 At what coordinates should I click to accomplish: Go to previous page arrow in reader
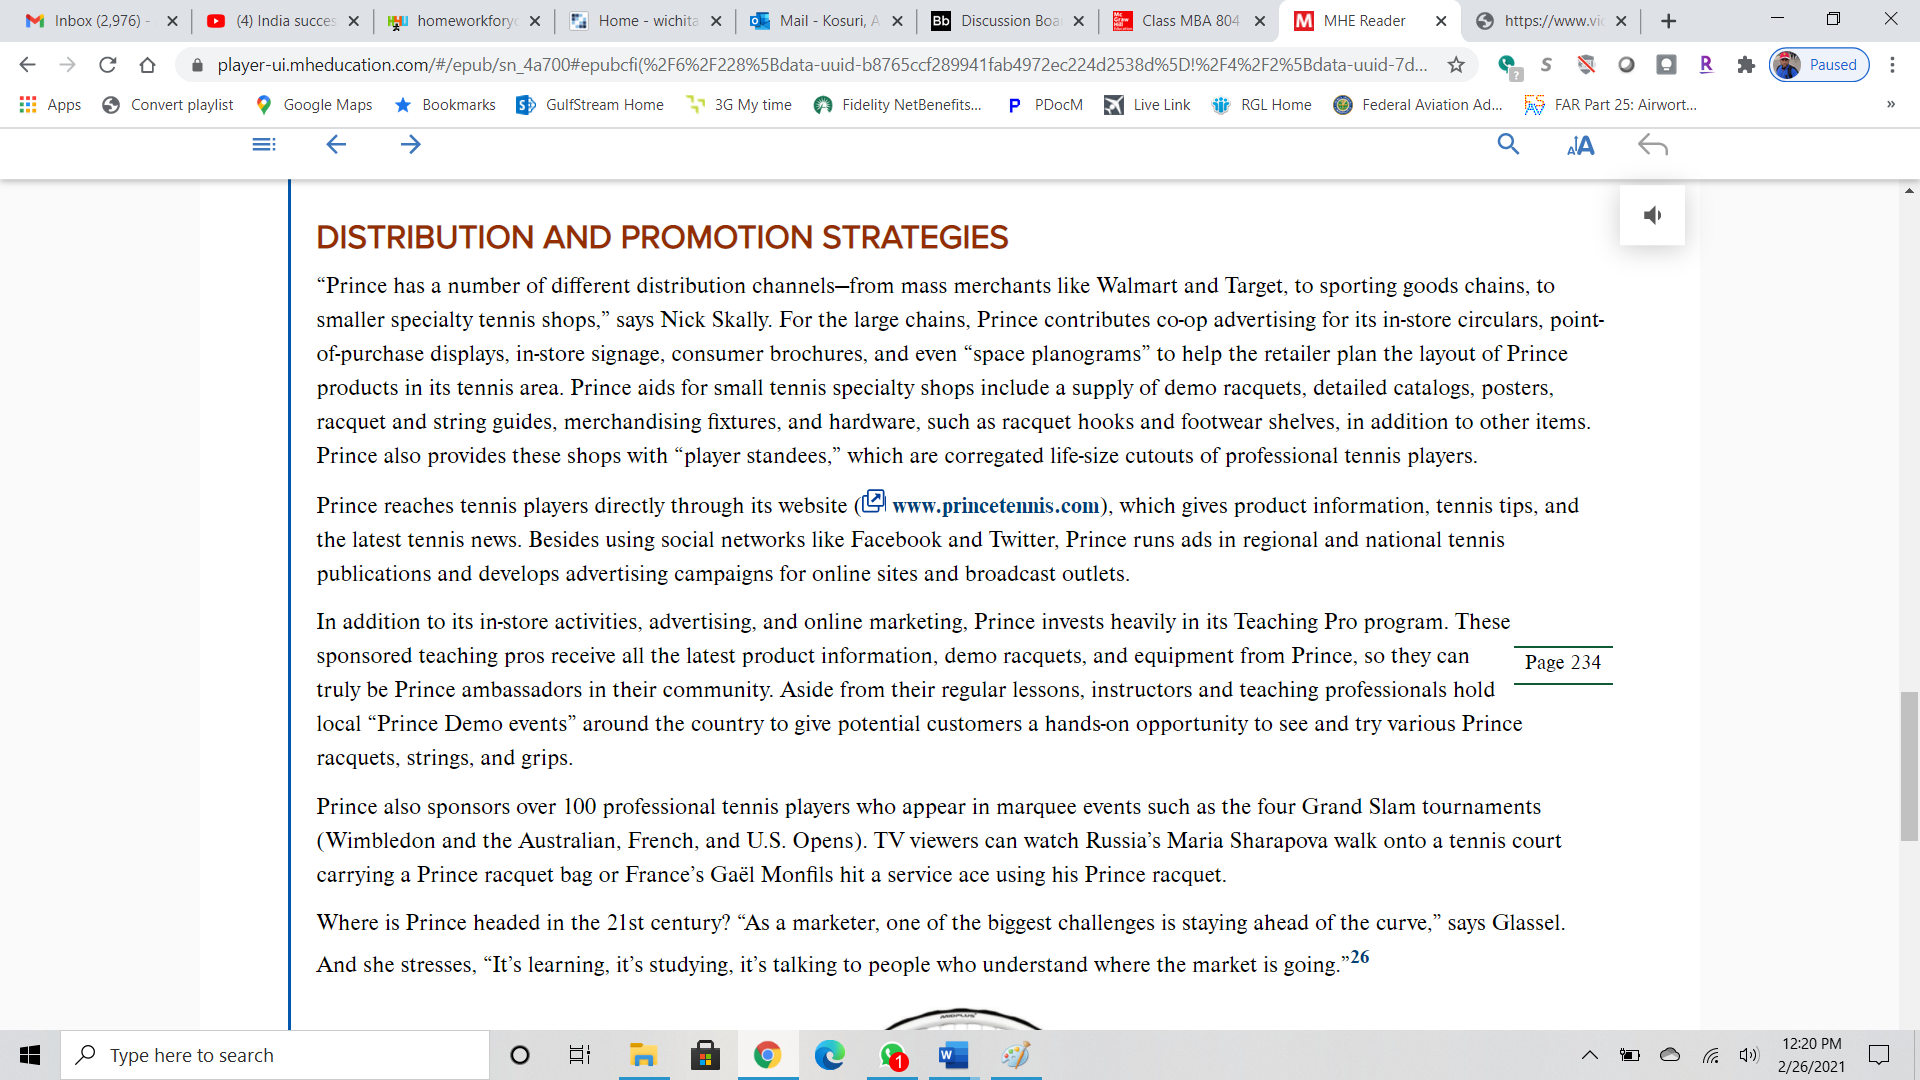[x=336, y=145]
